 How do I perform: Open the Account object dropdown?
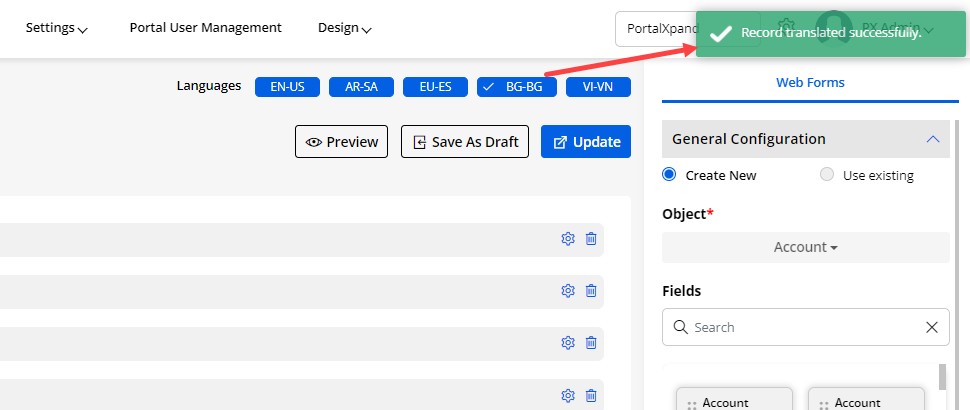[x=805, y=247]
